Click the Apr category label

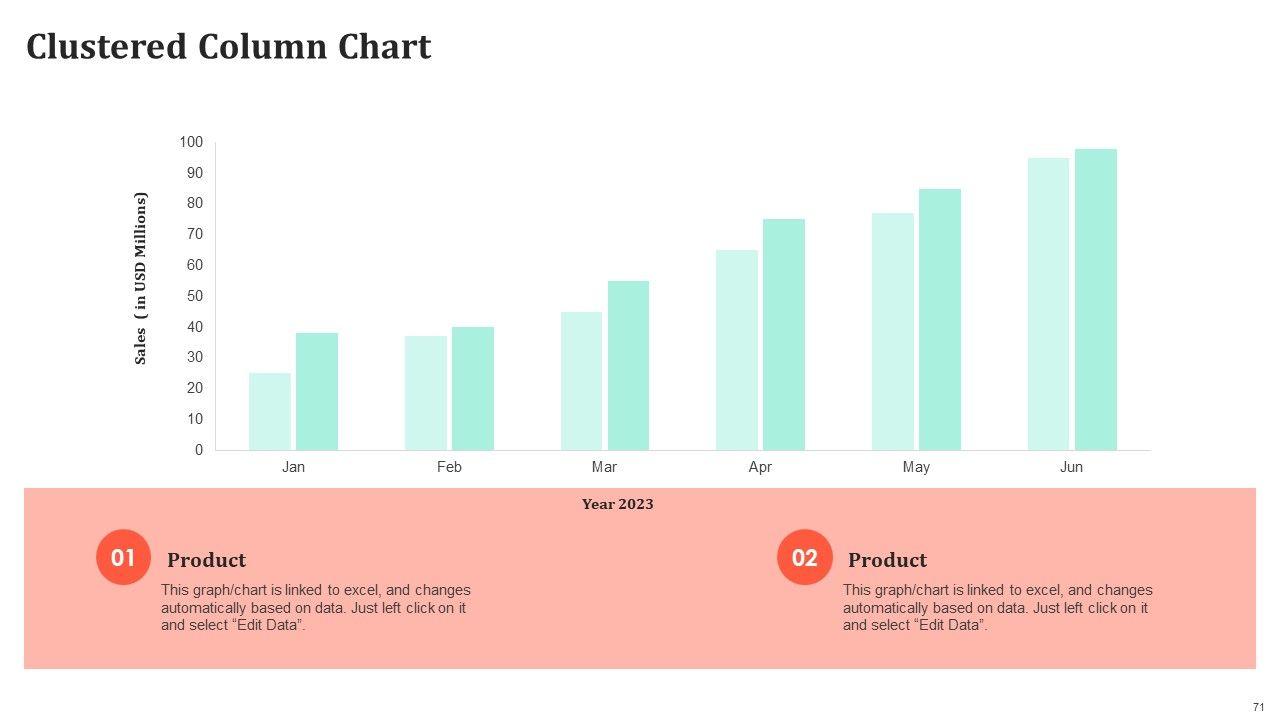760,467
